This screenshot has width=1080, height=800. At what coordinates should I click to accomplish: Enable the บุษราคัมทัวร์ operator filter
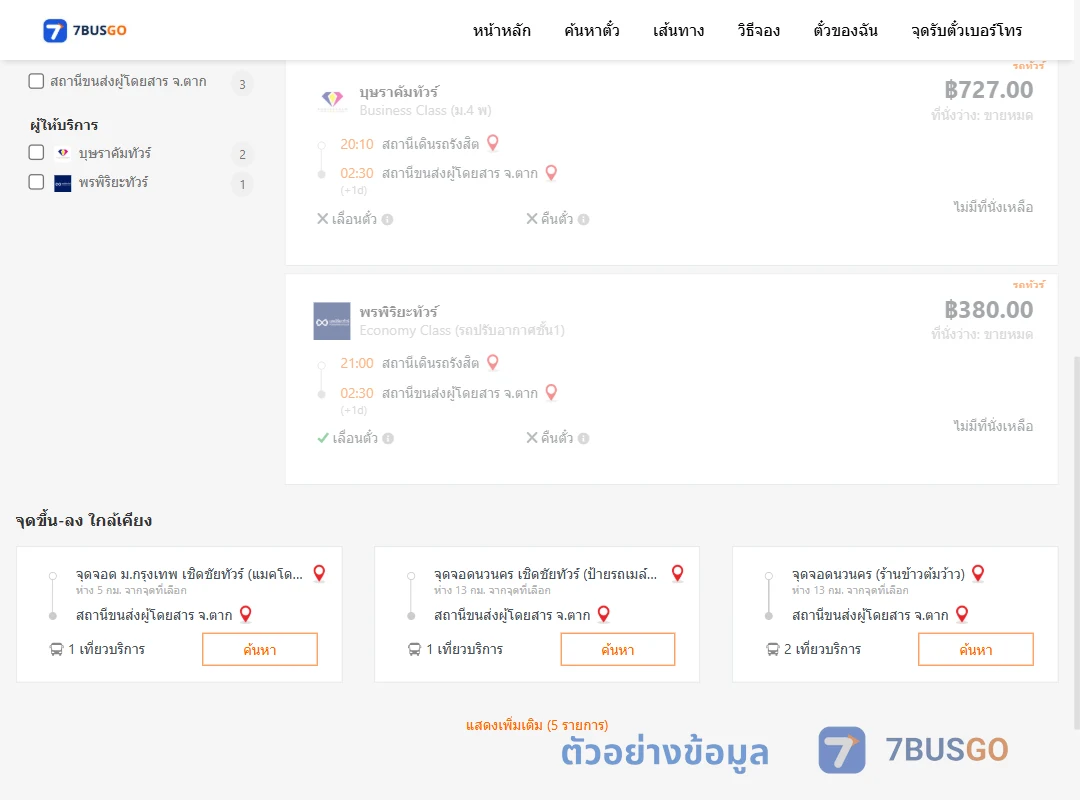coord(36,152)
